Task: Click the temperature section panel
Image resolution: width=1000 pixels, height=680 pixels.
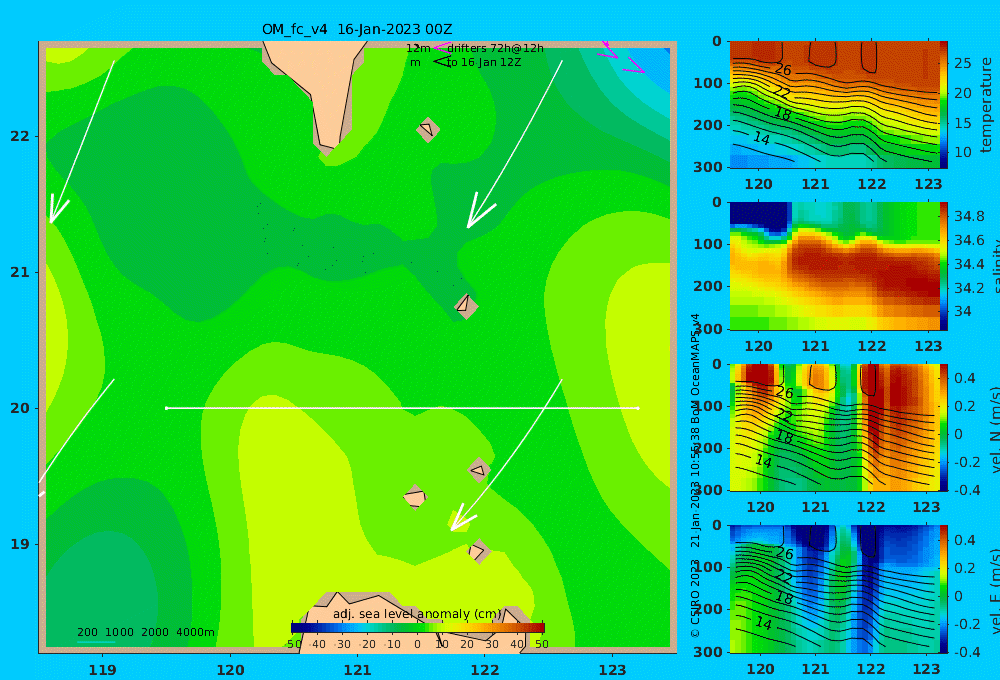Action: 835,105
